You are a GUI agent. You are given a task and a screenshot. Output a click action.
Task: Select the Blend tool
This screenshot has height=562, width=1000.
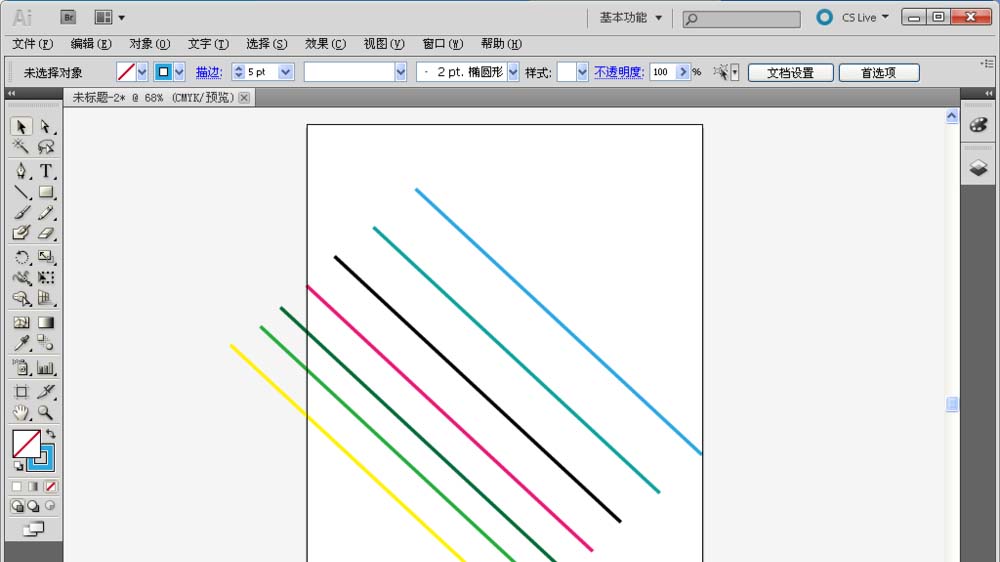click(45, 343)
